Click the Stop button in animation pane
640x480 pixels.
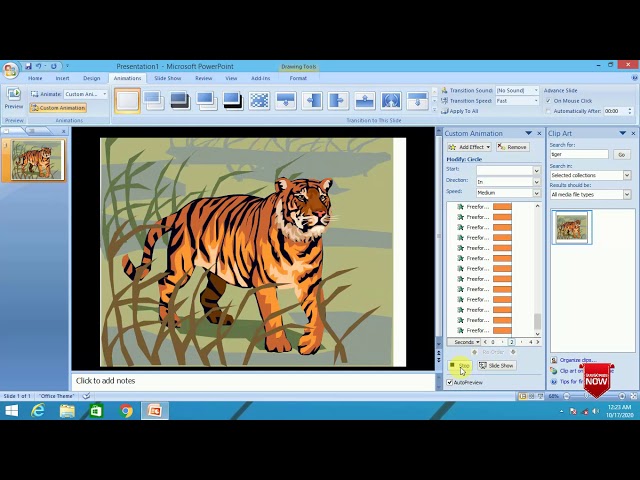(460, 365)
